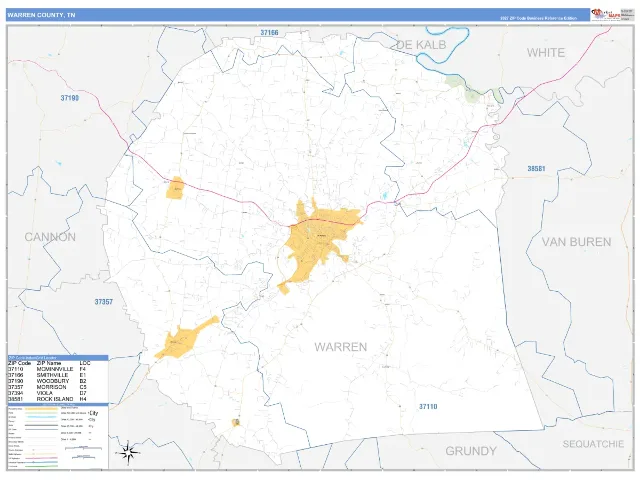Click the bottom green legend line swatch

pos(41,467)
